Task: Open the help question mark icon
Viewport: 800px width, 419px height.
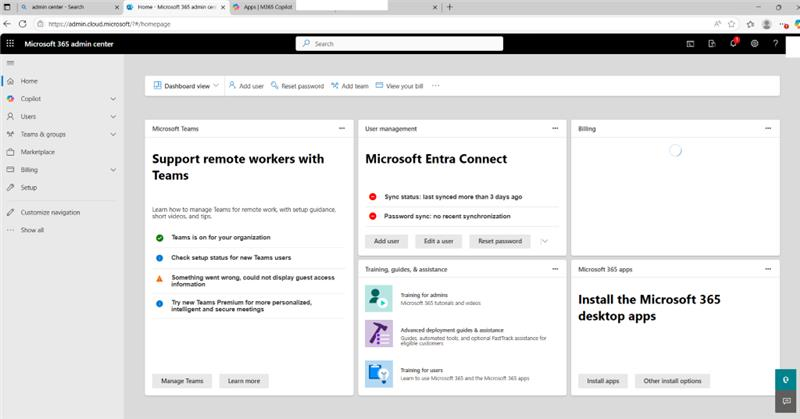Action: pyautogui.click(x=775, y=44)
